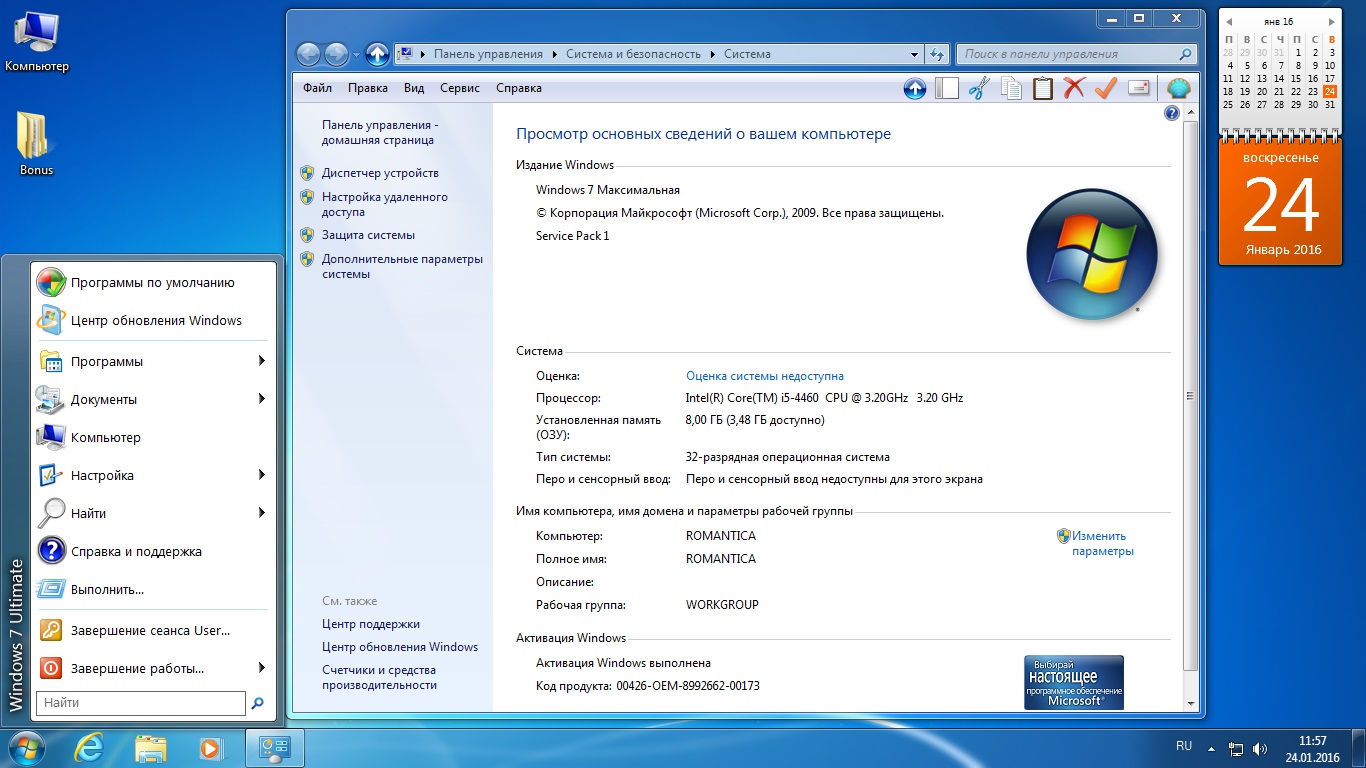Click the Forward navigation arrow

point(336,54)
